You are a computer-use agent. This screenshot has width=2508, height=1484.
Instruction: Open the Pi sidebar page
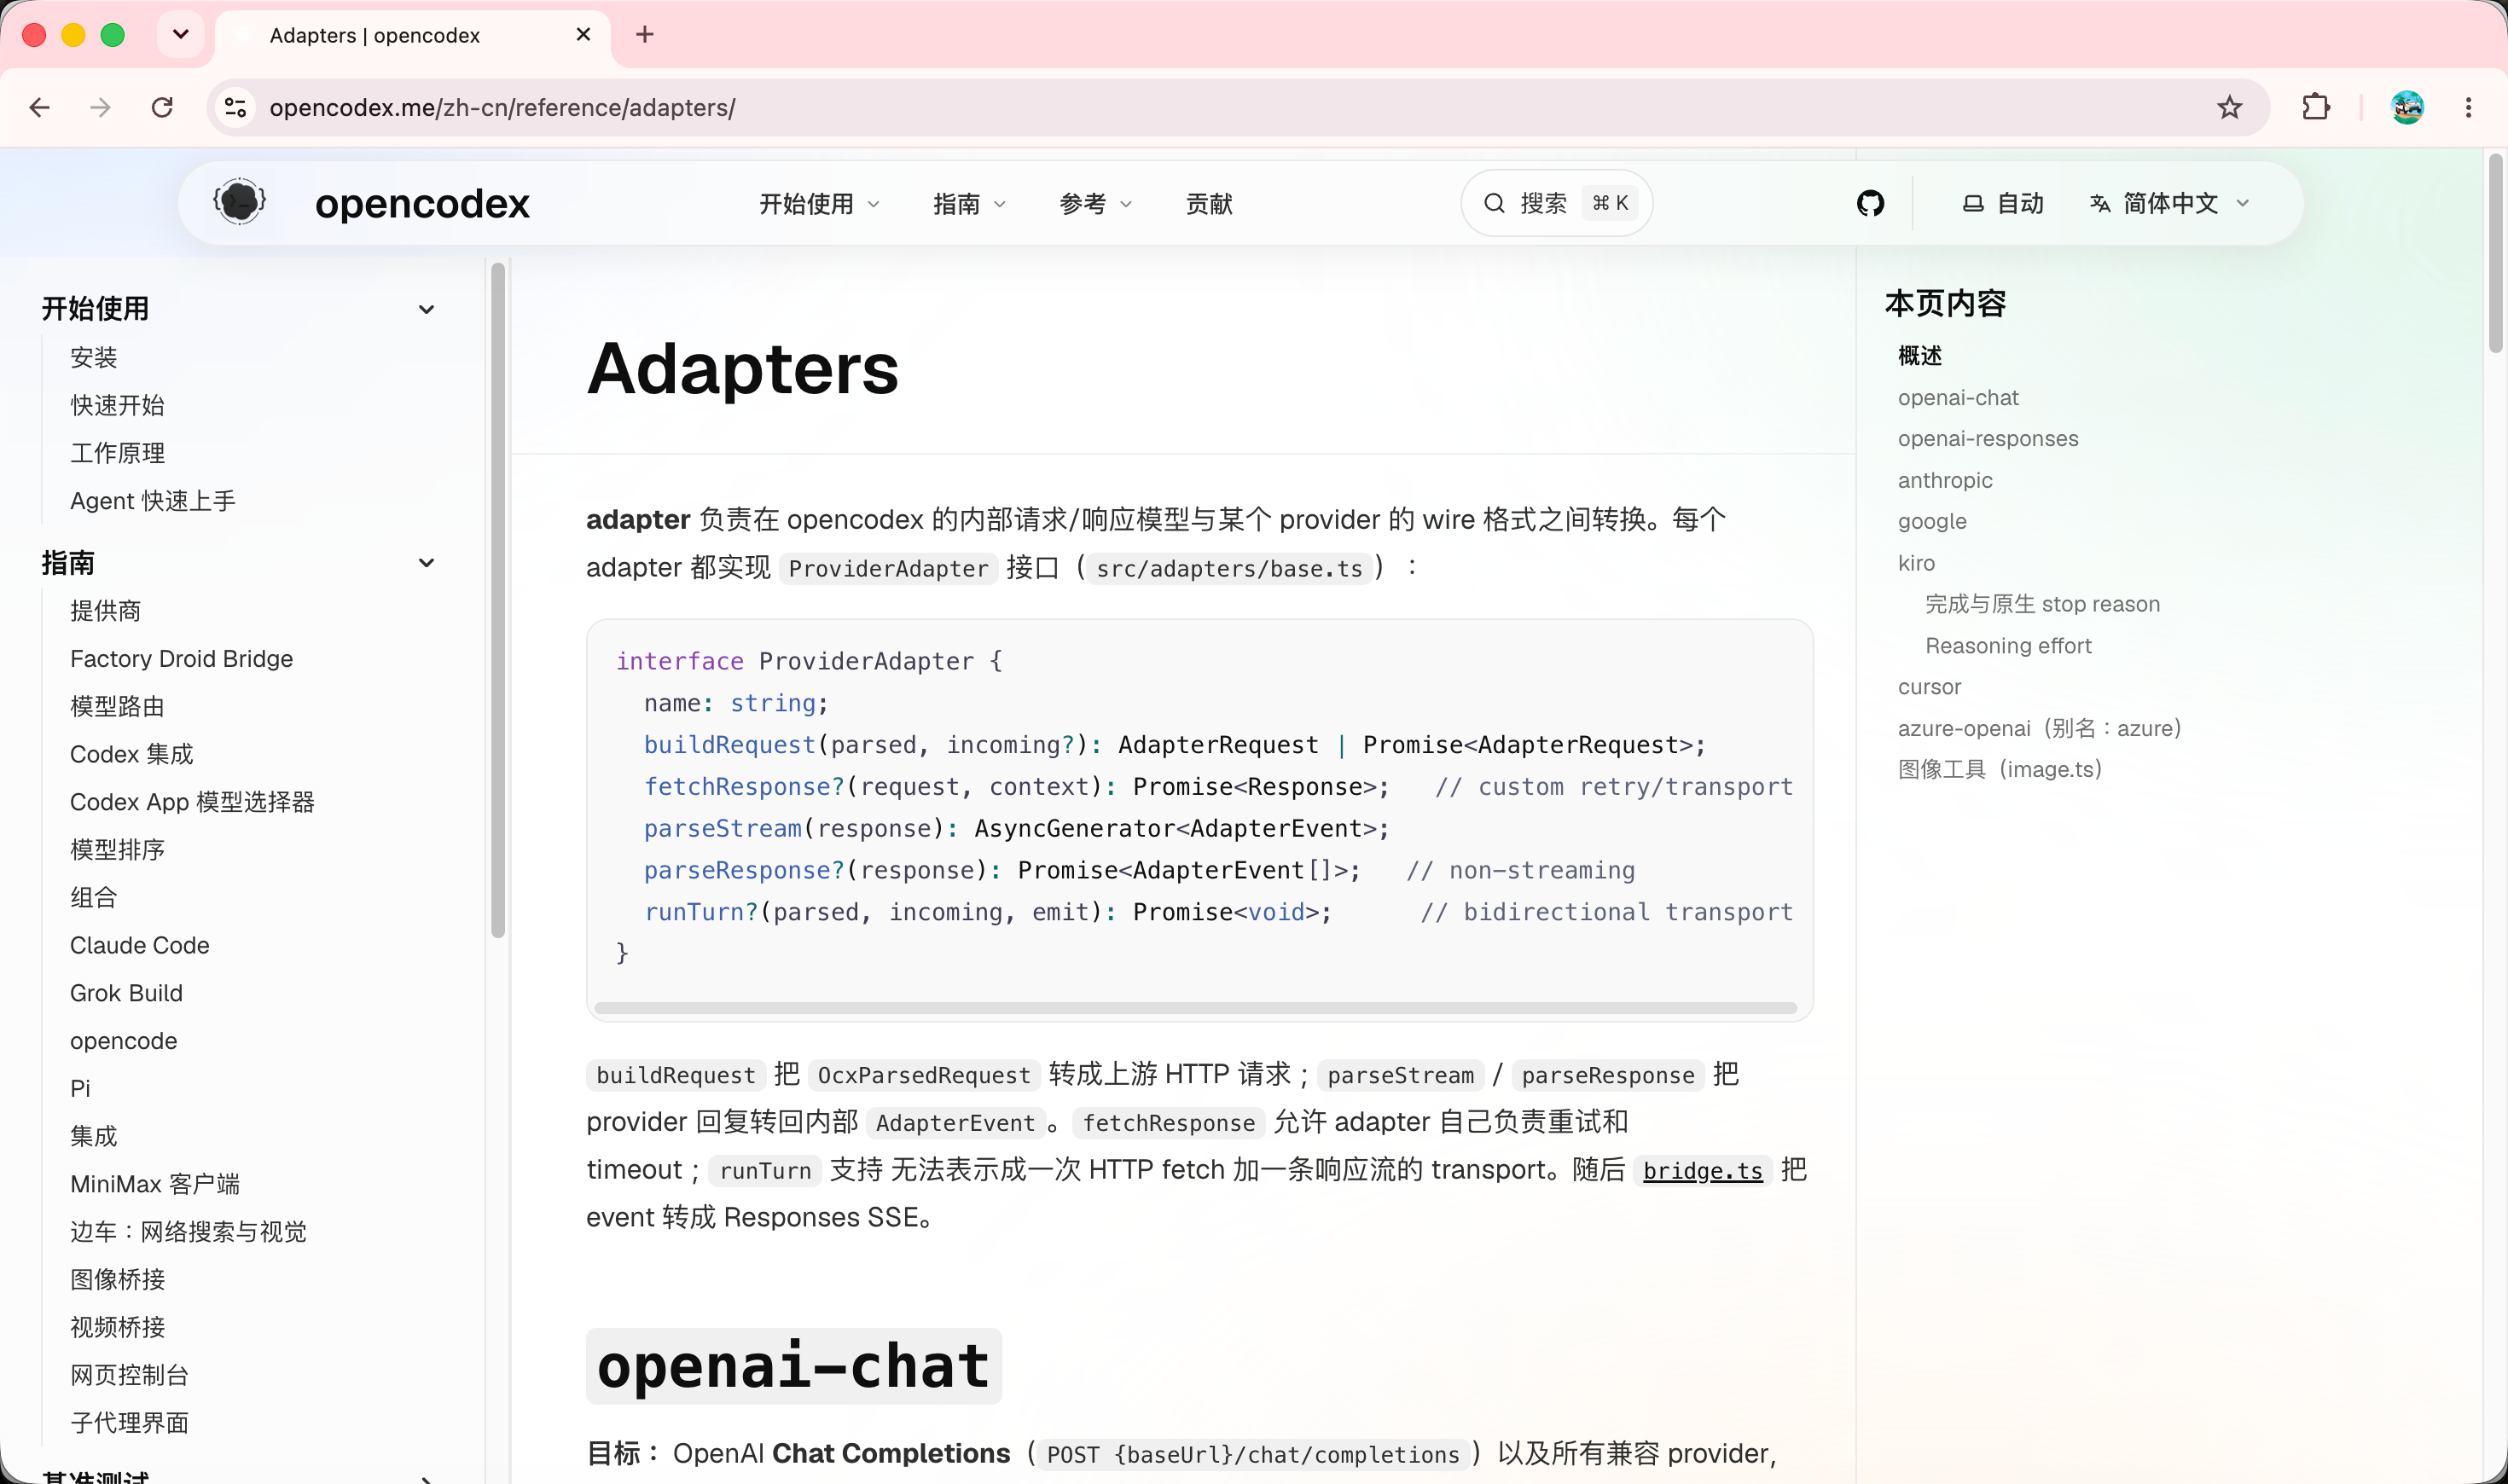pos(80,1088)
